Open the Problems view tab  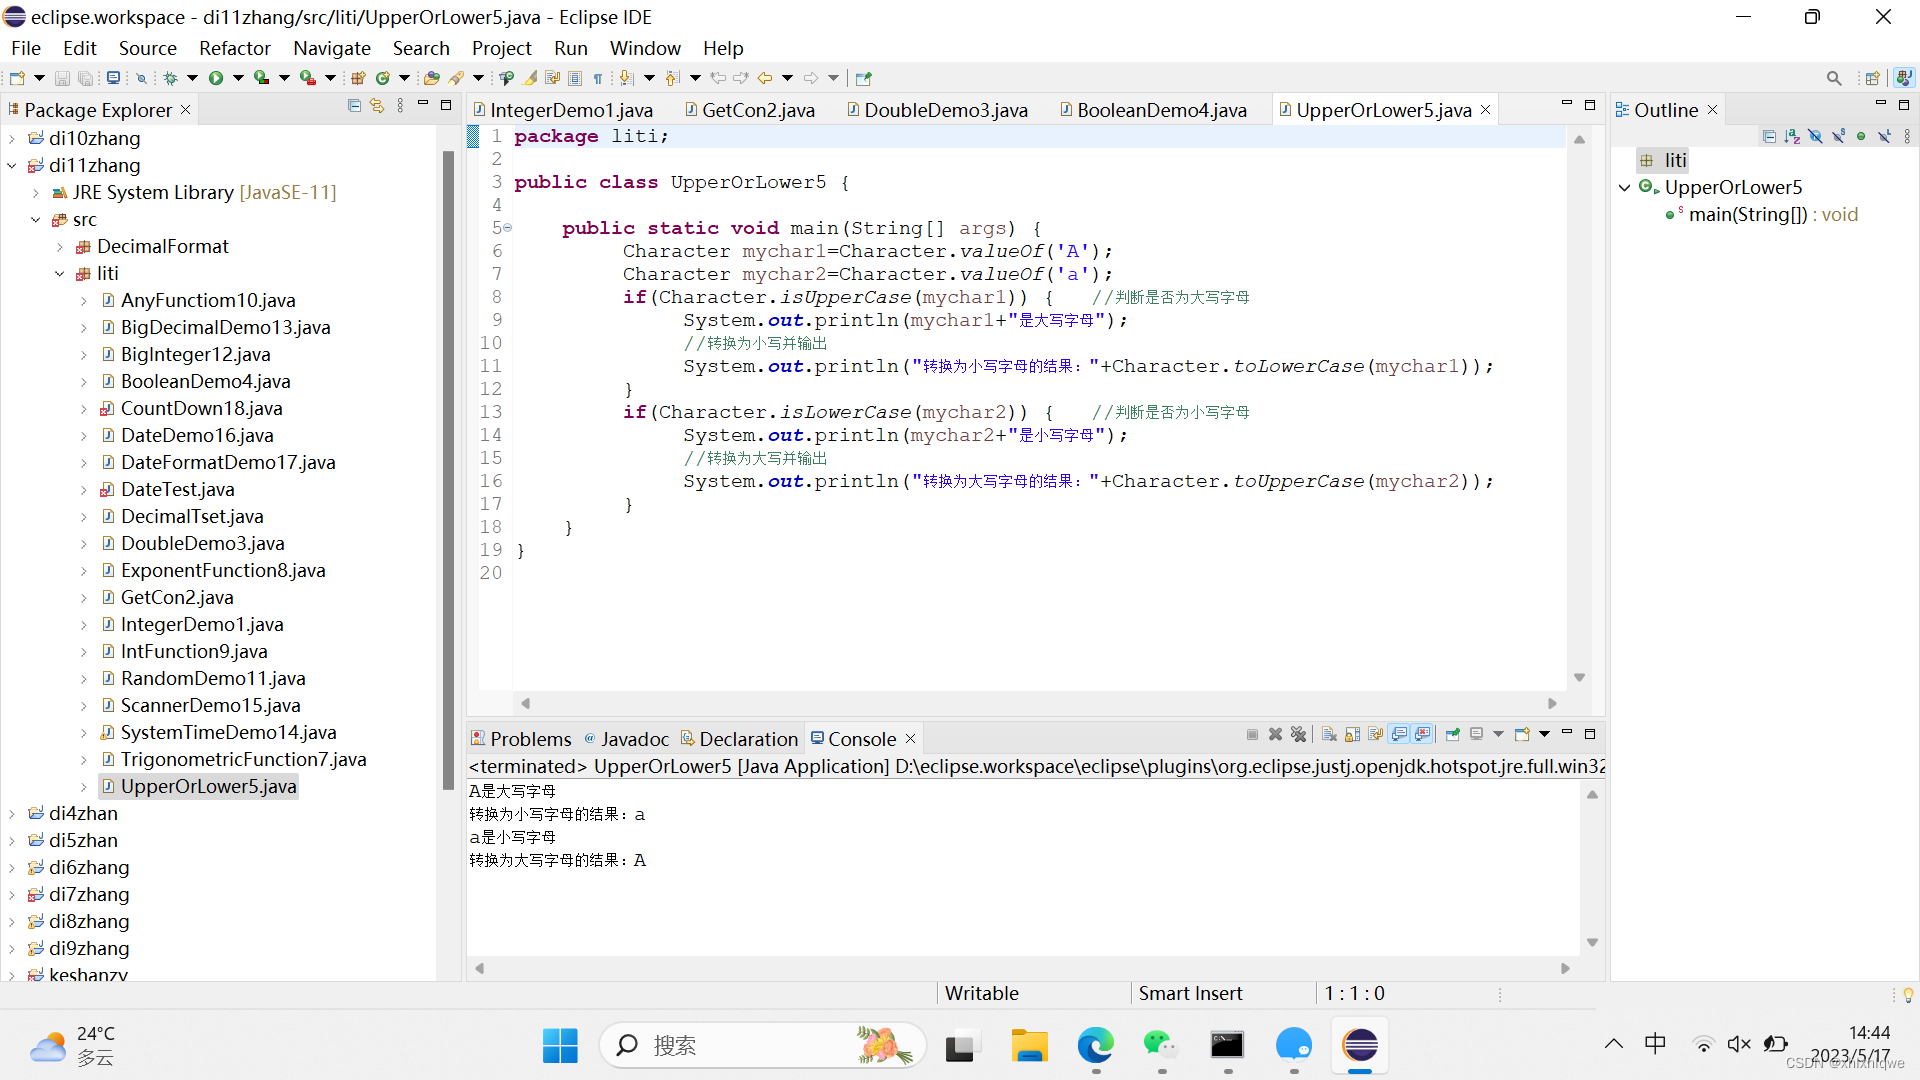530,739
